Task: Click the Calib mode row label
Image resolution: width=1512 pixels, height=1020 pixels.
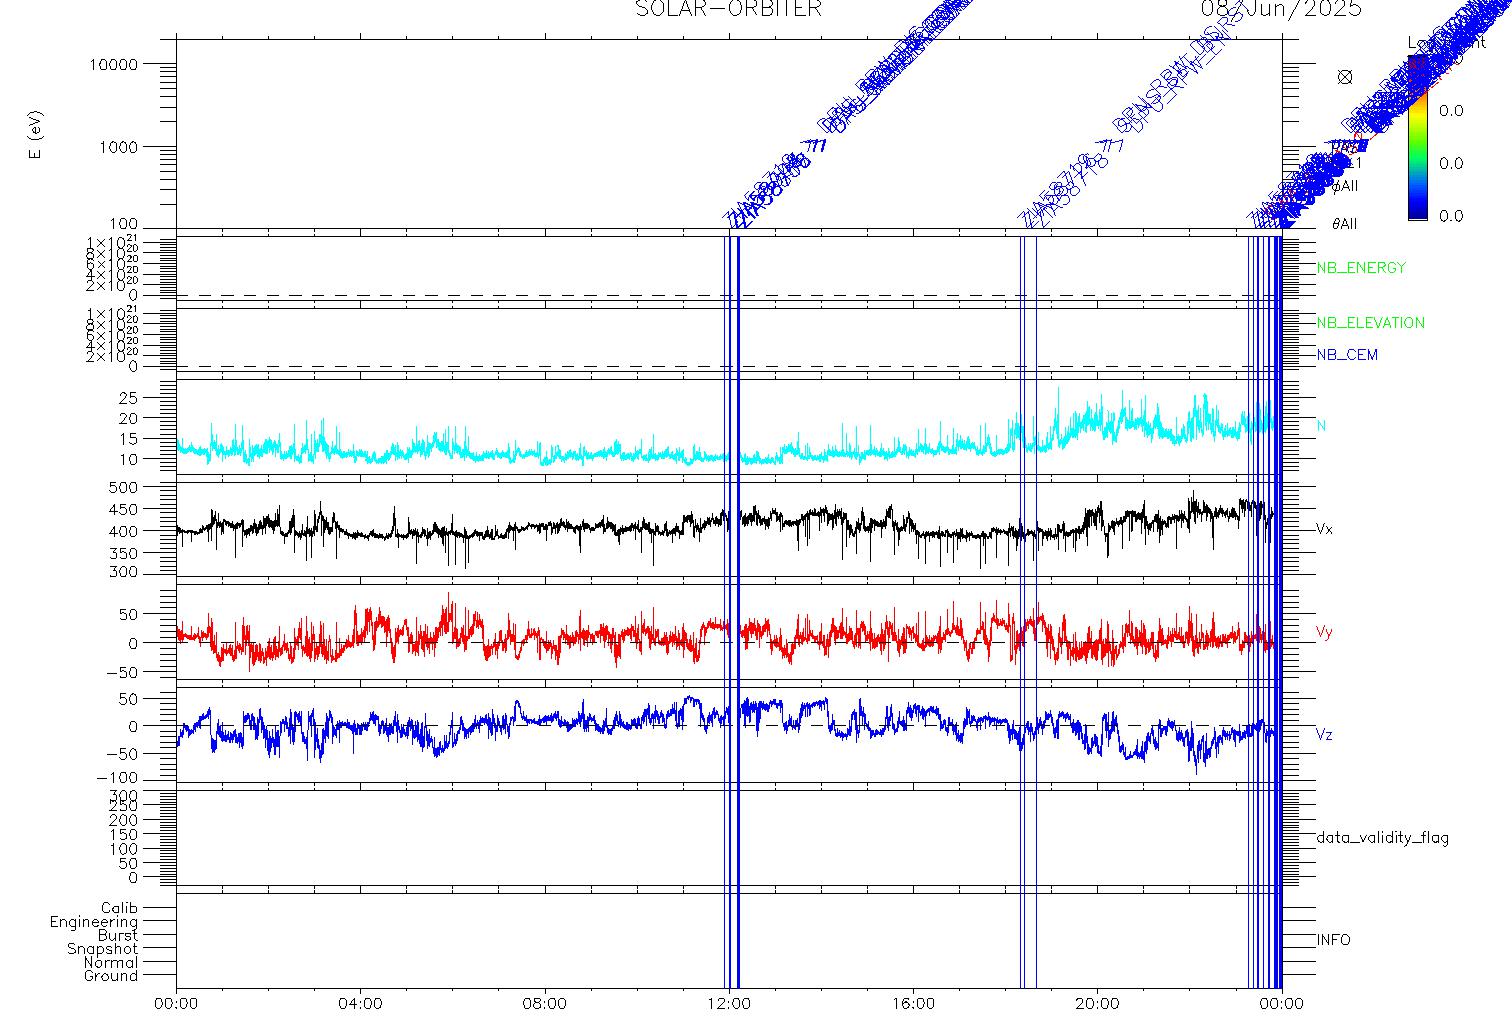Action: tap(119, 909)
